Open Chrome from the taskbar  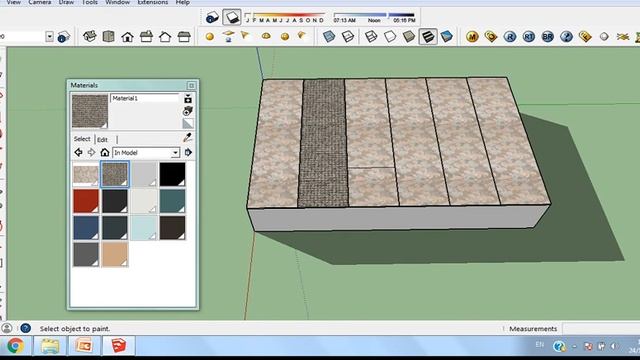(16, 346)
